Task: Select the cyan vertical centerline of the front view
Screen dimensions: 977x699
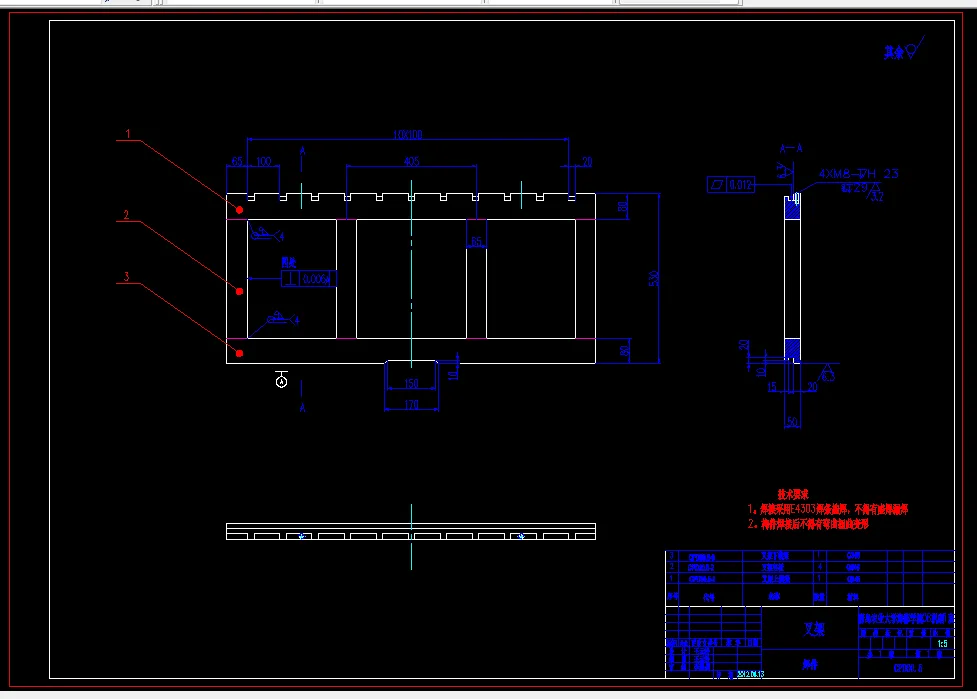Action: [x=411, y=274]
